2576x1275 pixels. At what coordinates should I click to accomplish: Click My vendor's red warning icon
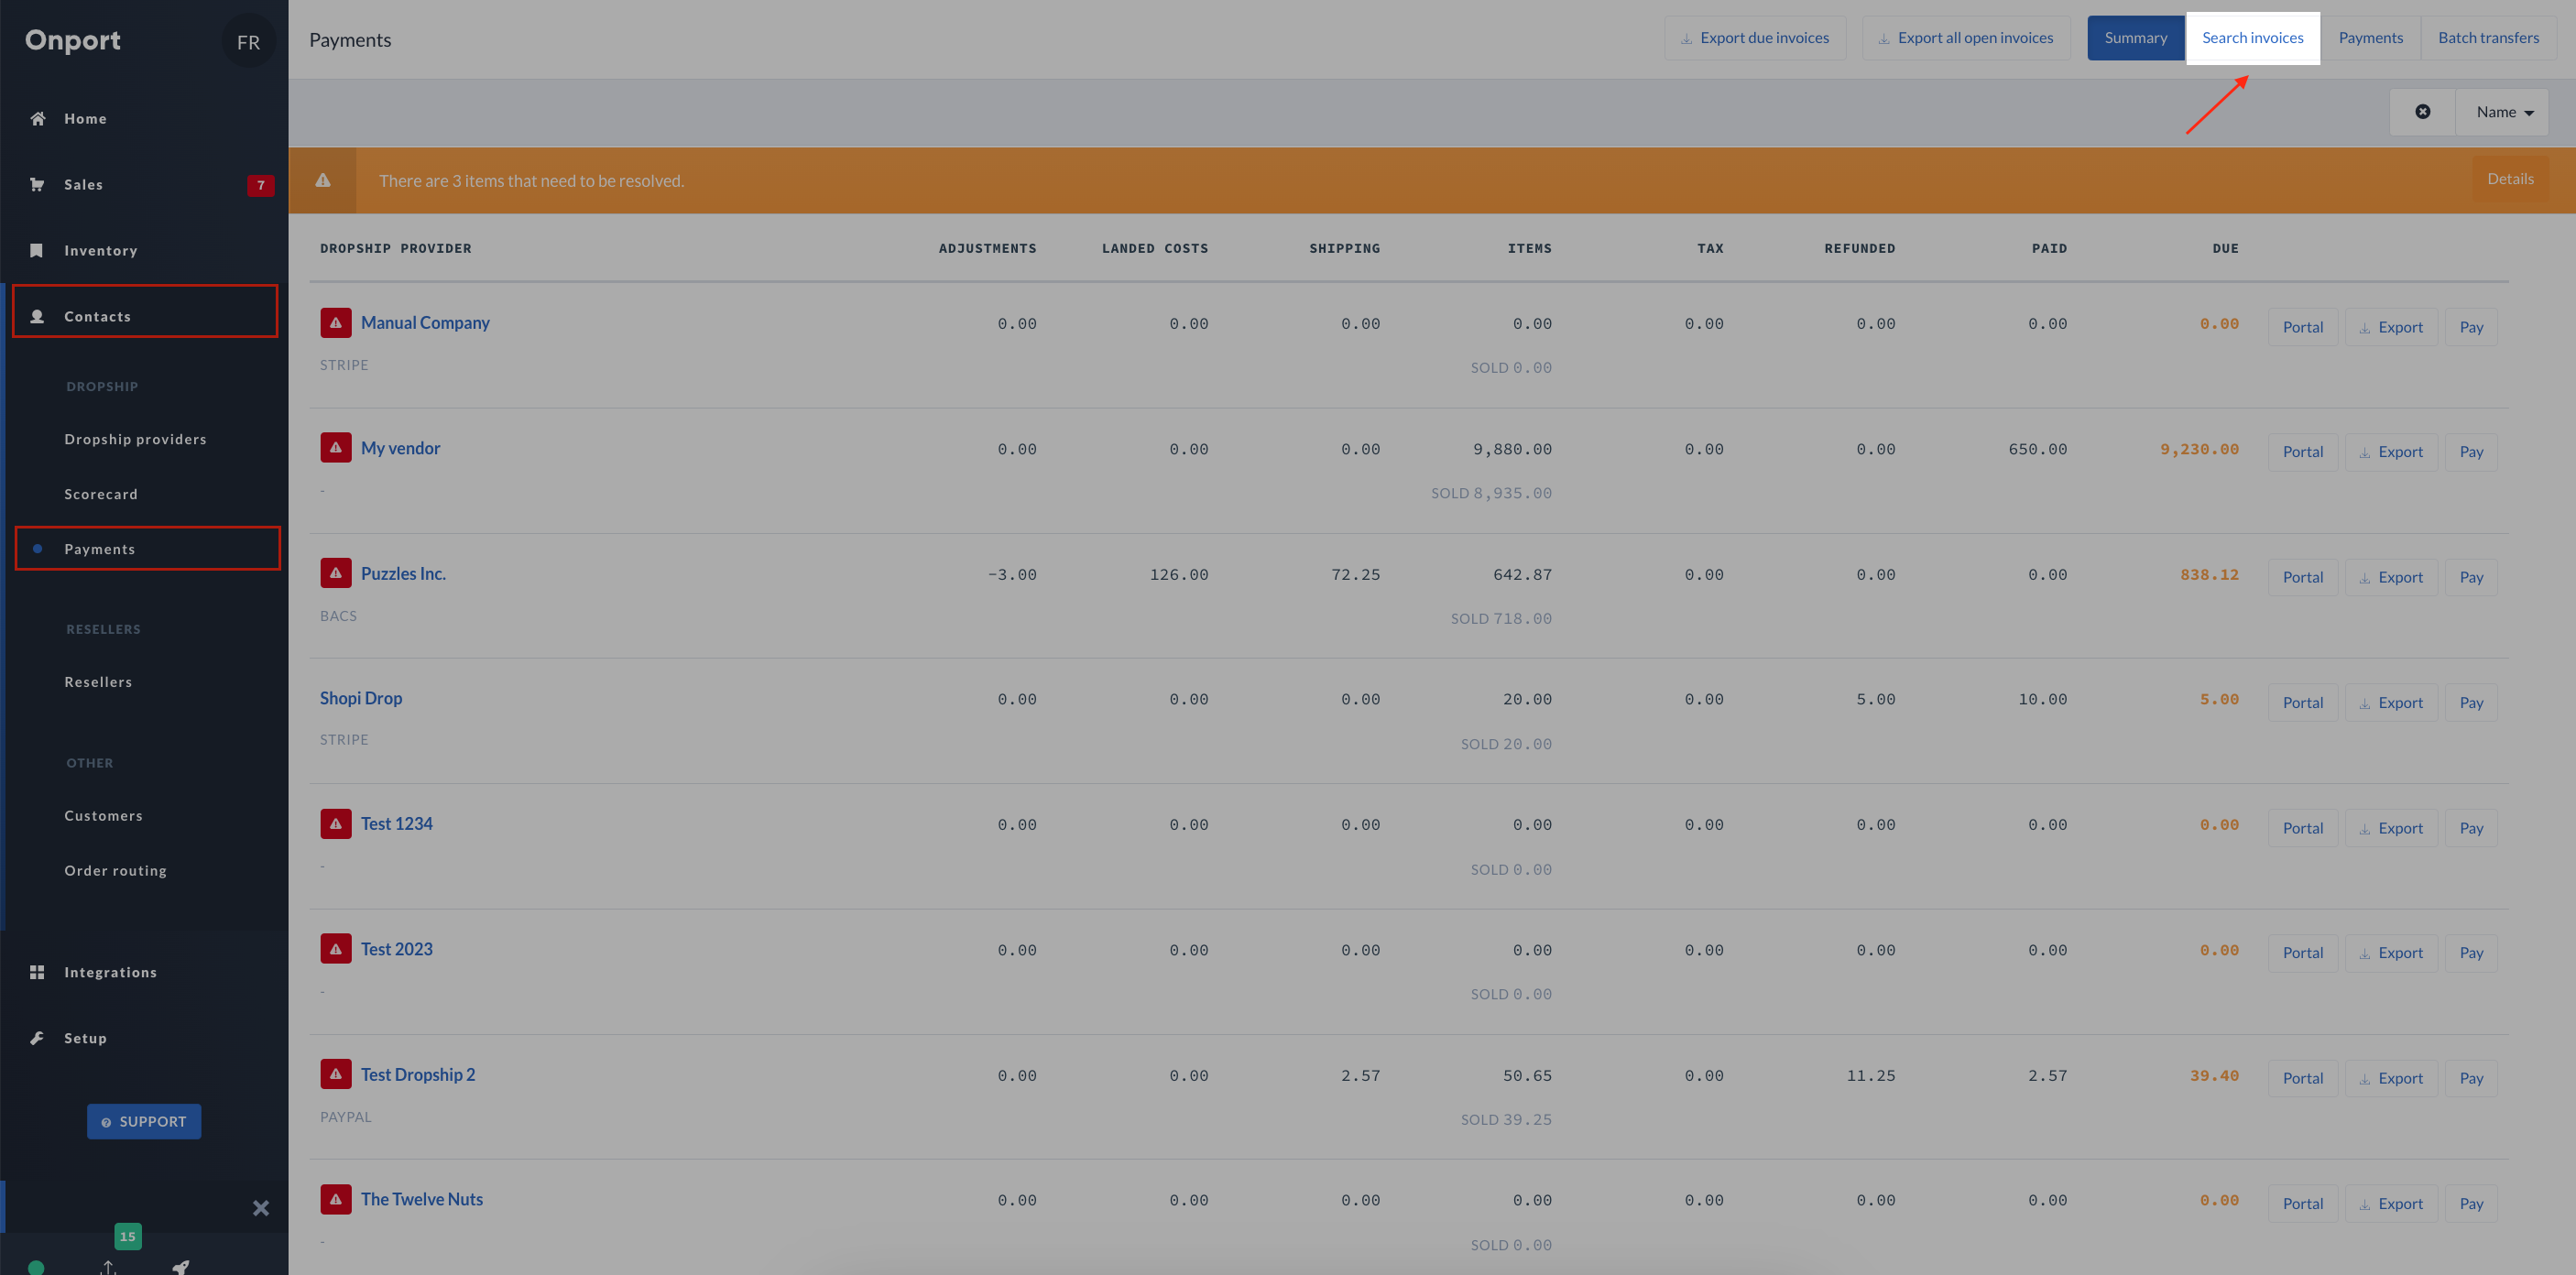click(x=336, y=447)
